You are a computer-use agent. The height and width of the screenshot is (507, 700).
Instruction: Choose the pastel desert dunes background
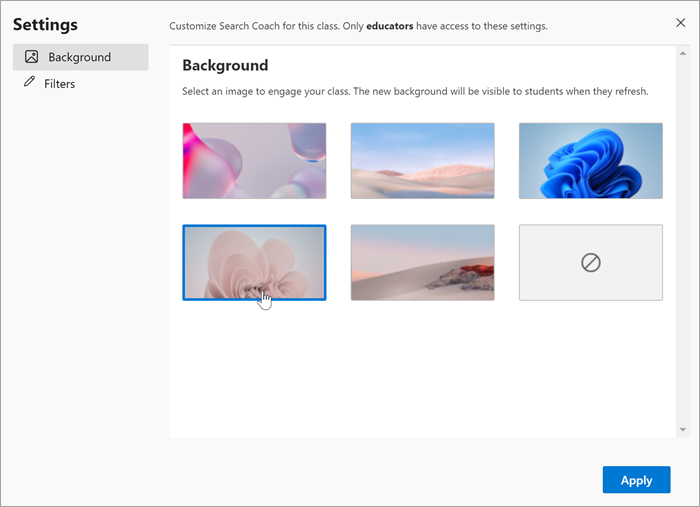pos(422,161)
